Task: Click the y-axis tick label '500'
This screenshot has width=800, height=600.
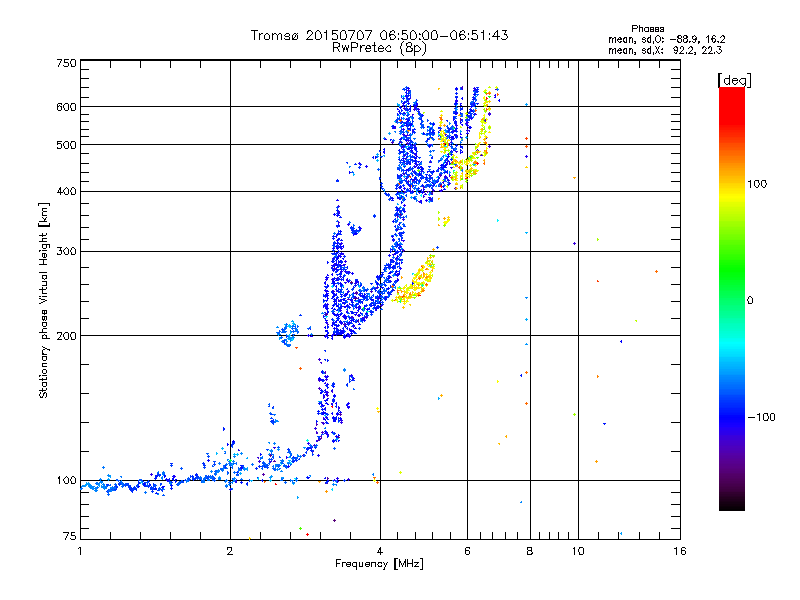Action: tap(66, 145)
